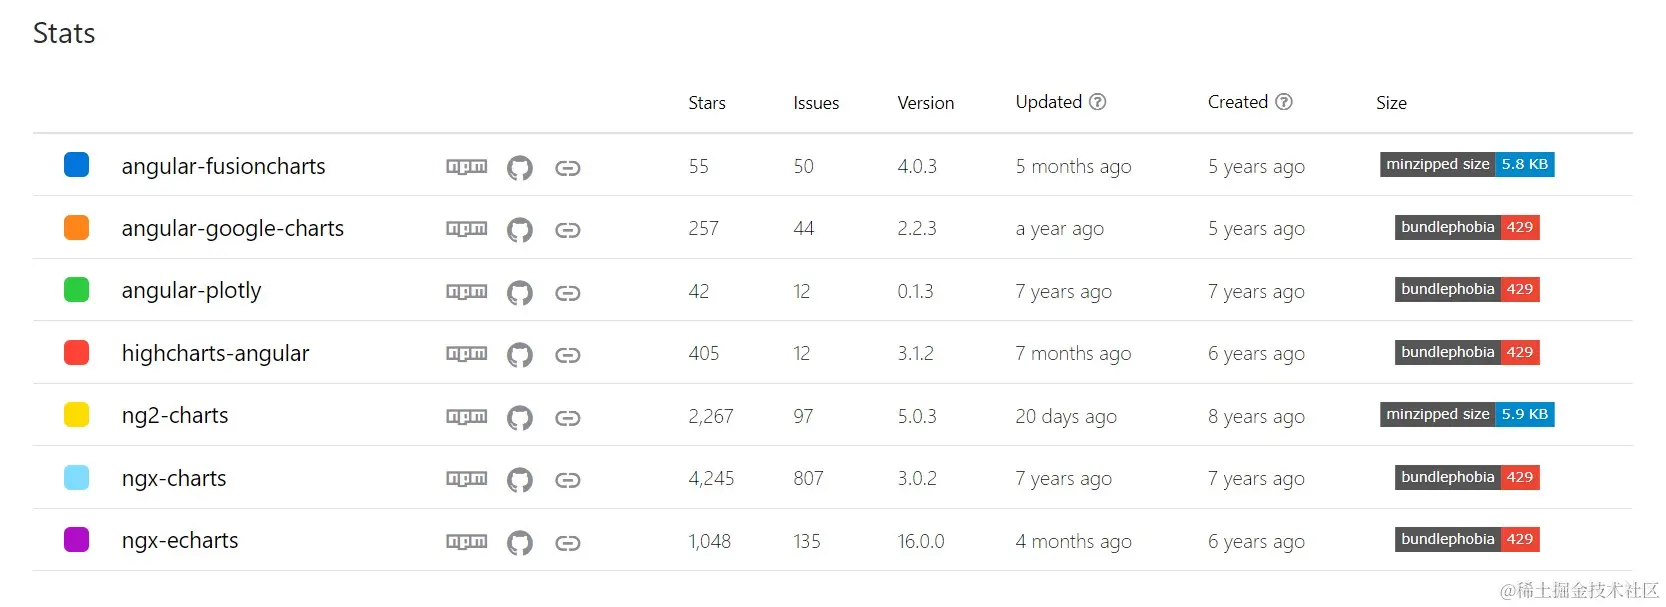
Task: Click the purple color swatch for ngx-echarts
Action: tap(76, 539)
